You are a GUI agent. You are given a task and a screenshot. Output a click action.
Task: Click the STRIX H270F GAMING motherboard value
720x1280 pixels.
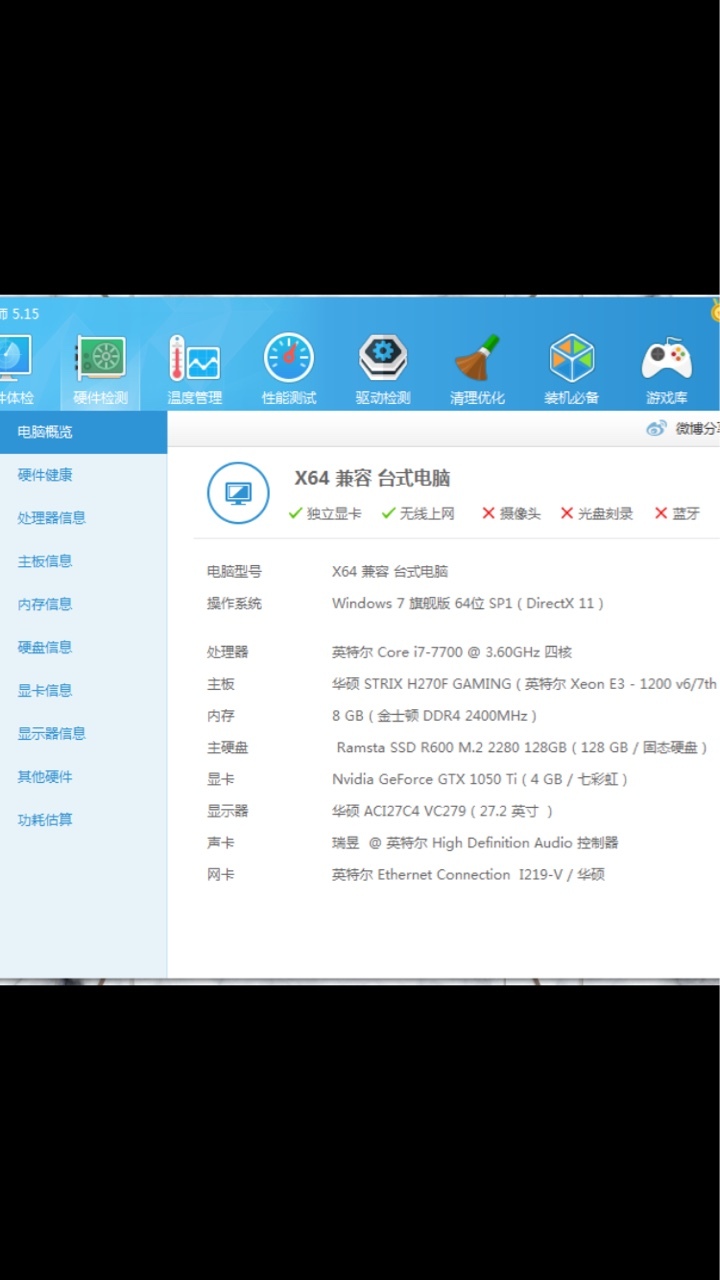pos(525,684)
